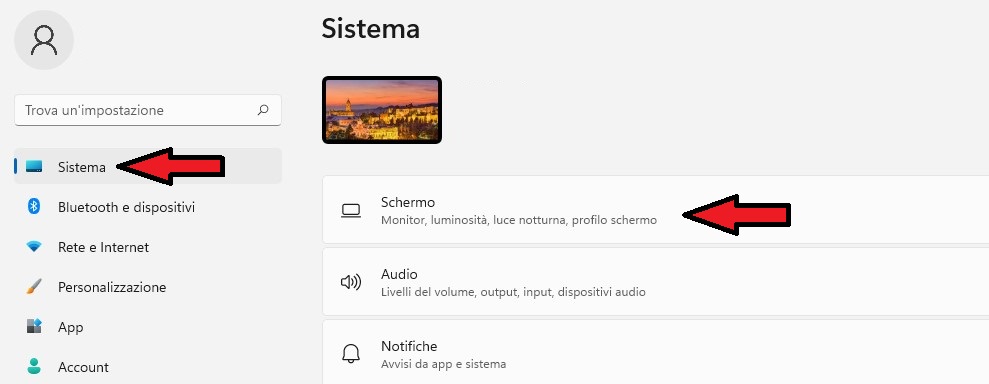The height and width of the screenshot is (384, 989).
Task: Click the Account person icon
Action: (34, 366)
